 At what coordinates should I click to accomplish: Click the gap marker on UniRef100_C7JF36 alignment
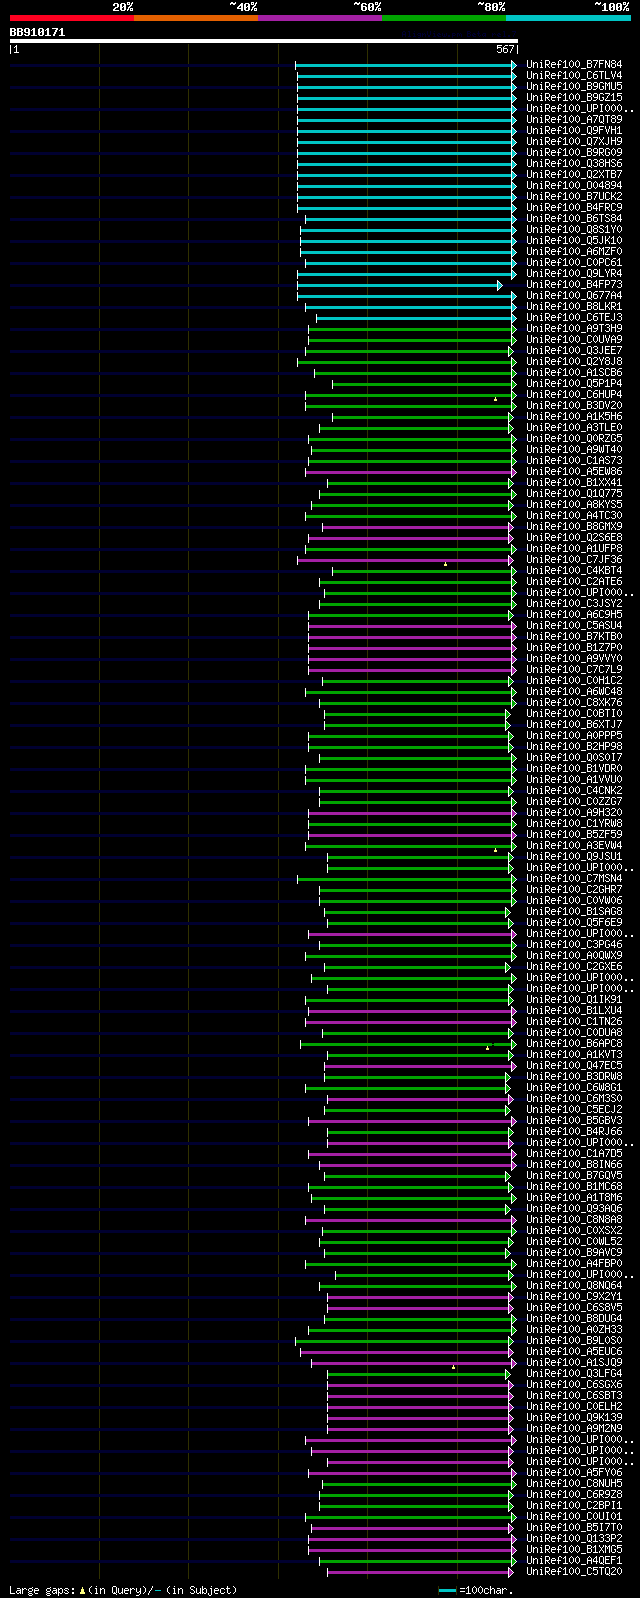(x=445, y=564)
